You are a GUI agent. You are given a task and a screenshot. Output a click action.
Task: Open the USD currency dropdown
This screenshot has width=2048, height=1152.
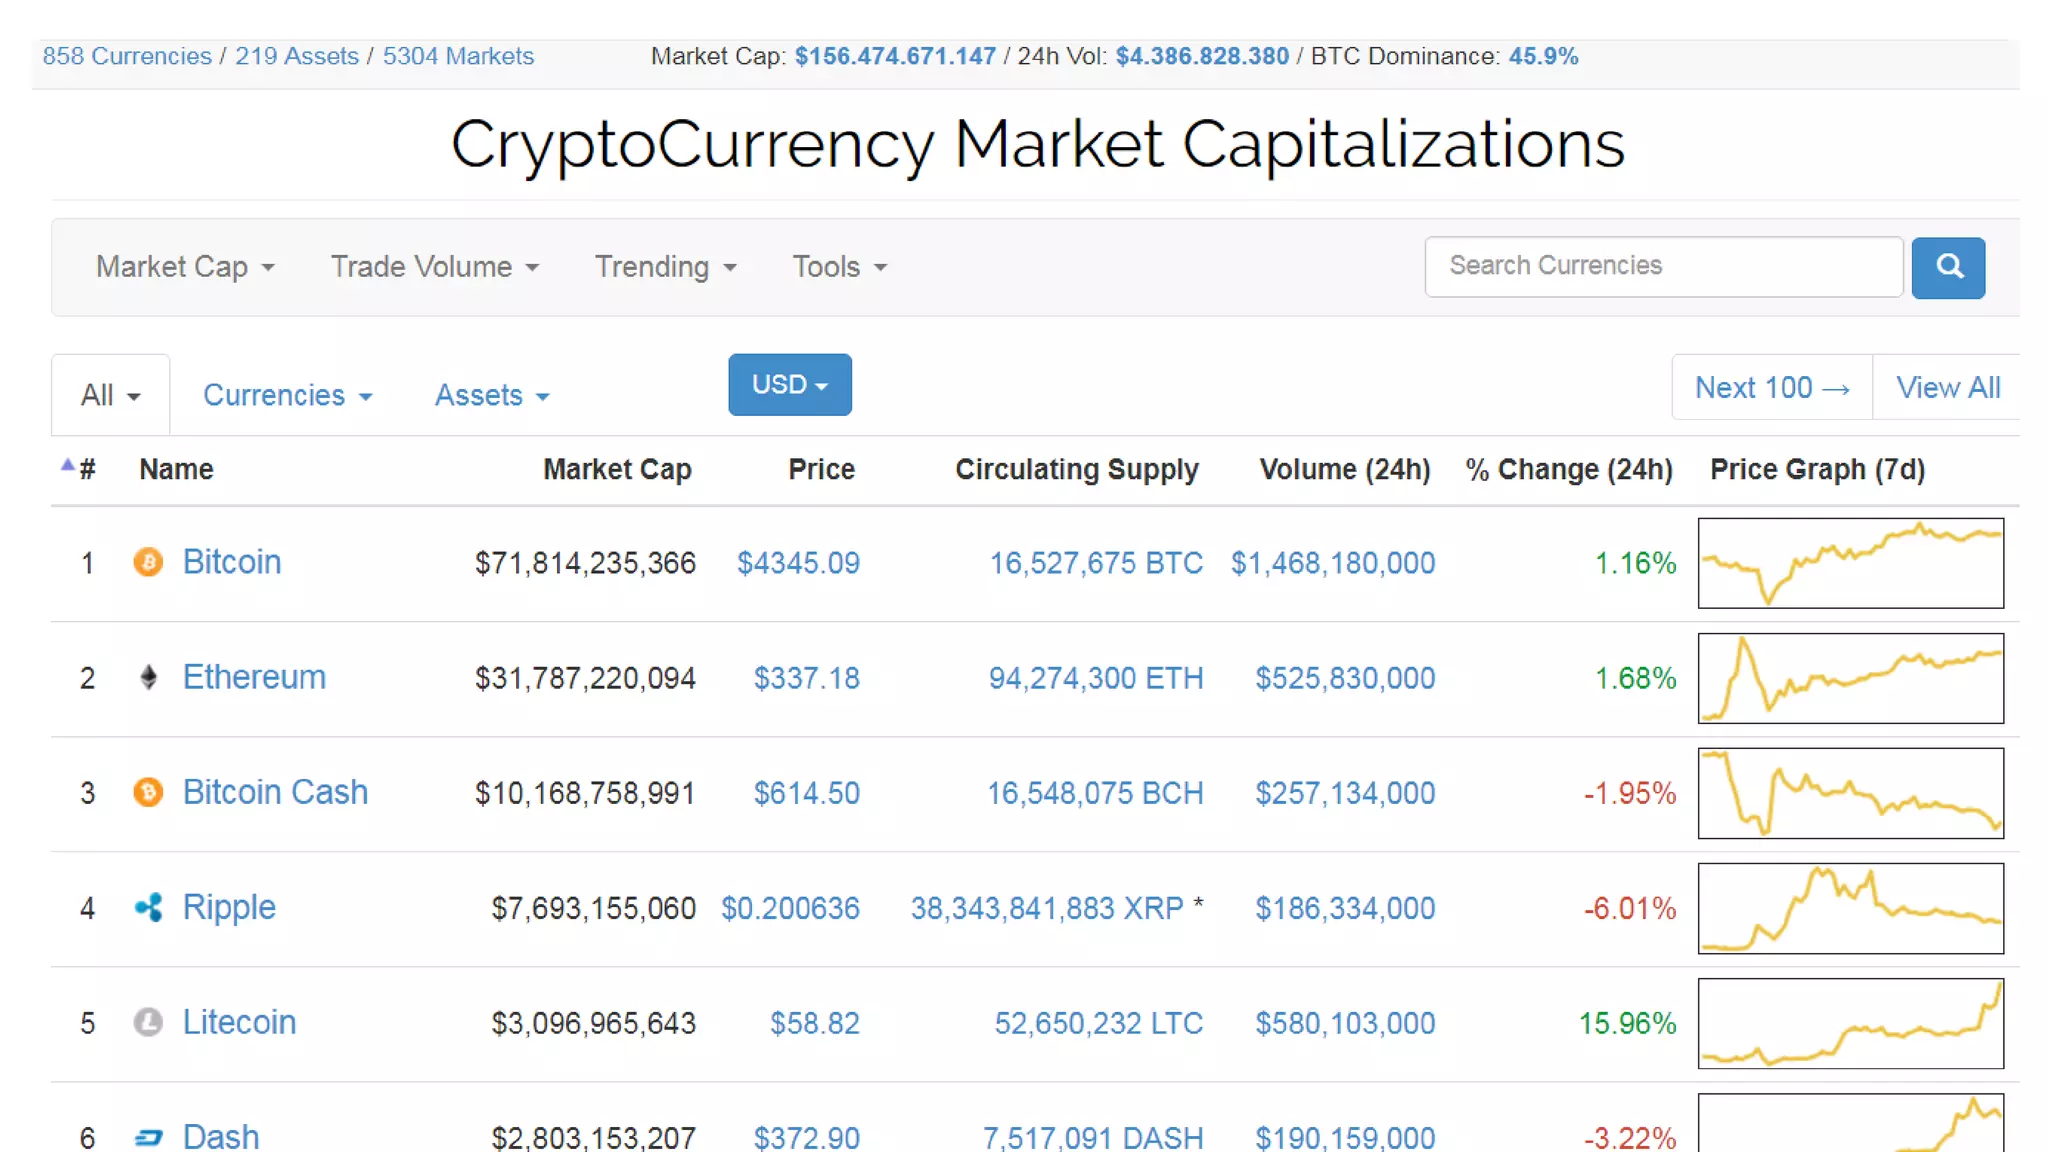coord(789,385)
